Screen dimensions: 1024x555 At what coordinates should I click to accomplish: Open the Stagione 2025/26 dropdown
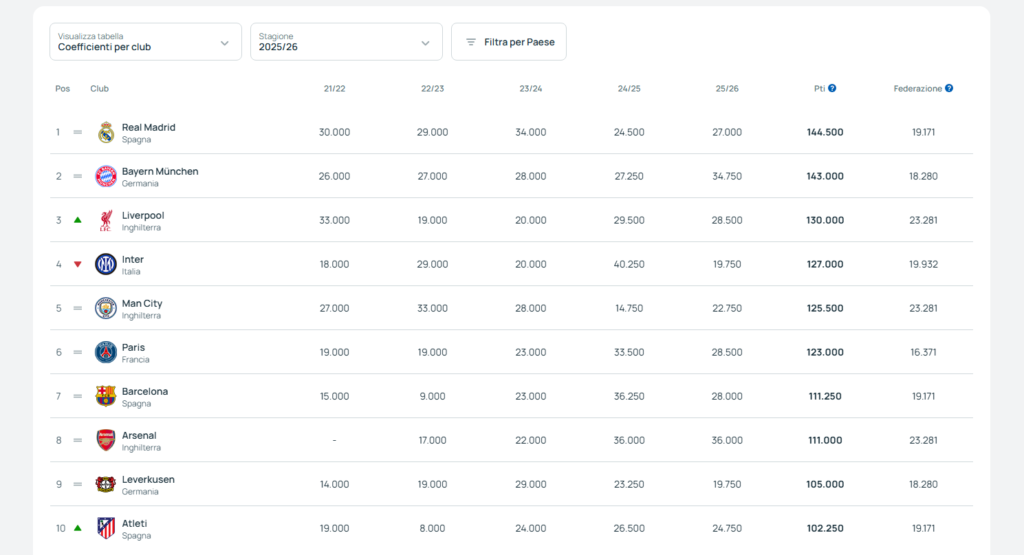[346, 42]
